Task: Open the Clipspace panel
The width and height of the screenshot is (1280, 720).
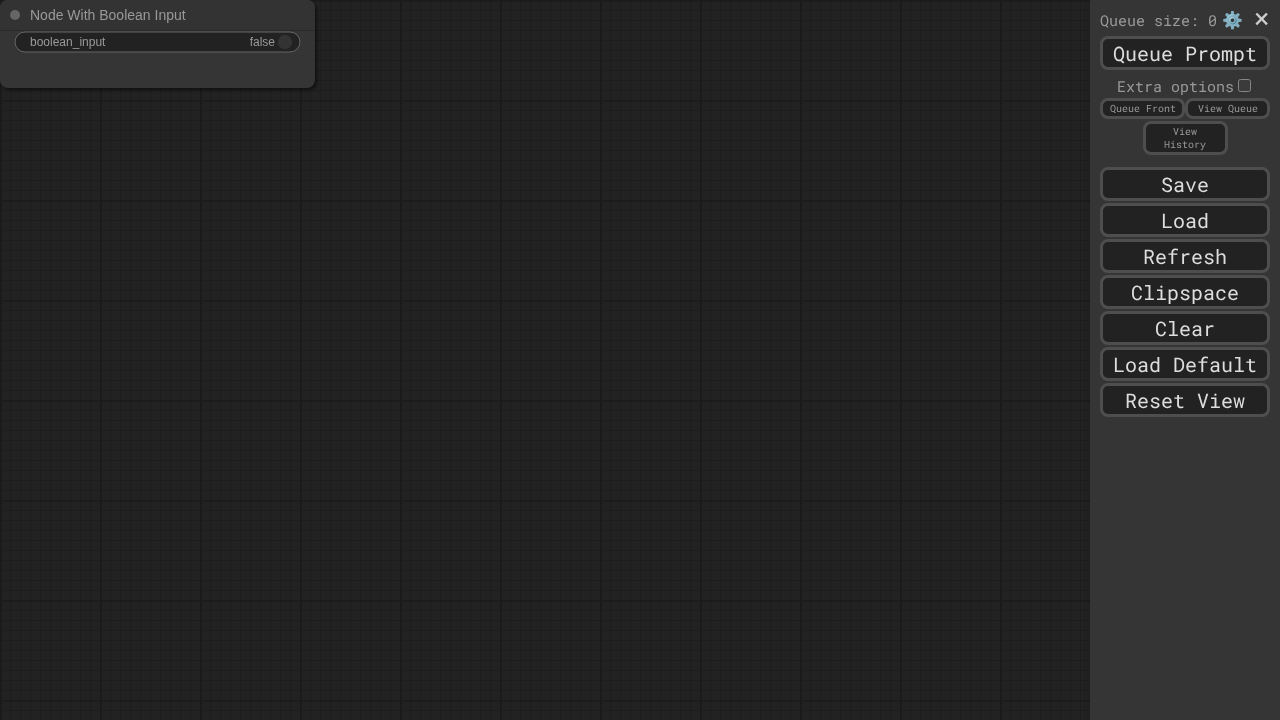Action: 1185,293
